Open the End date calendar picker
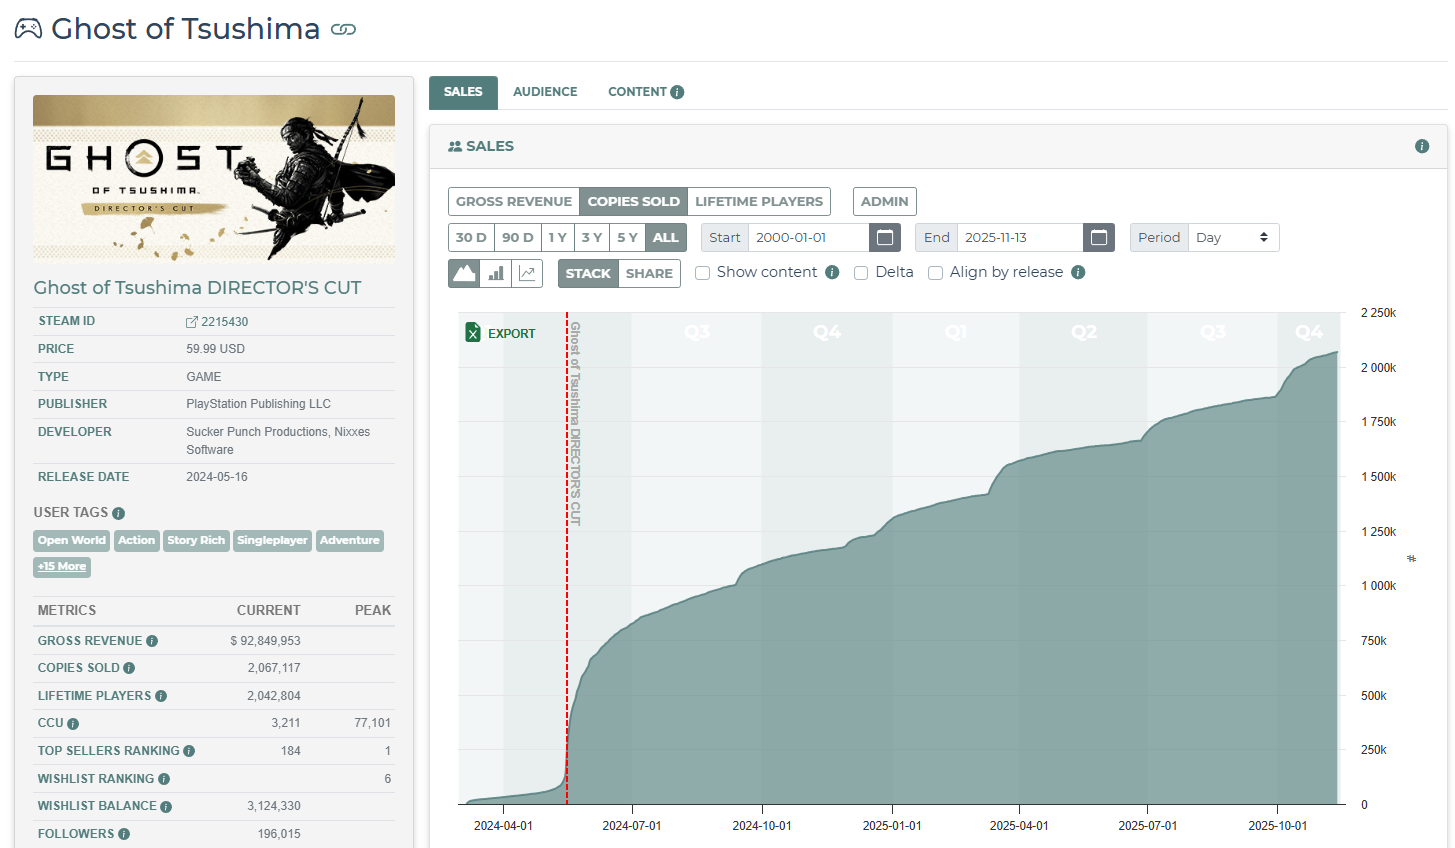1455x848 pixels. [1099, 237]
